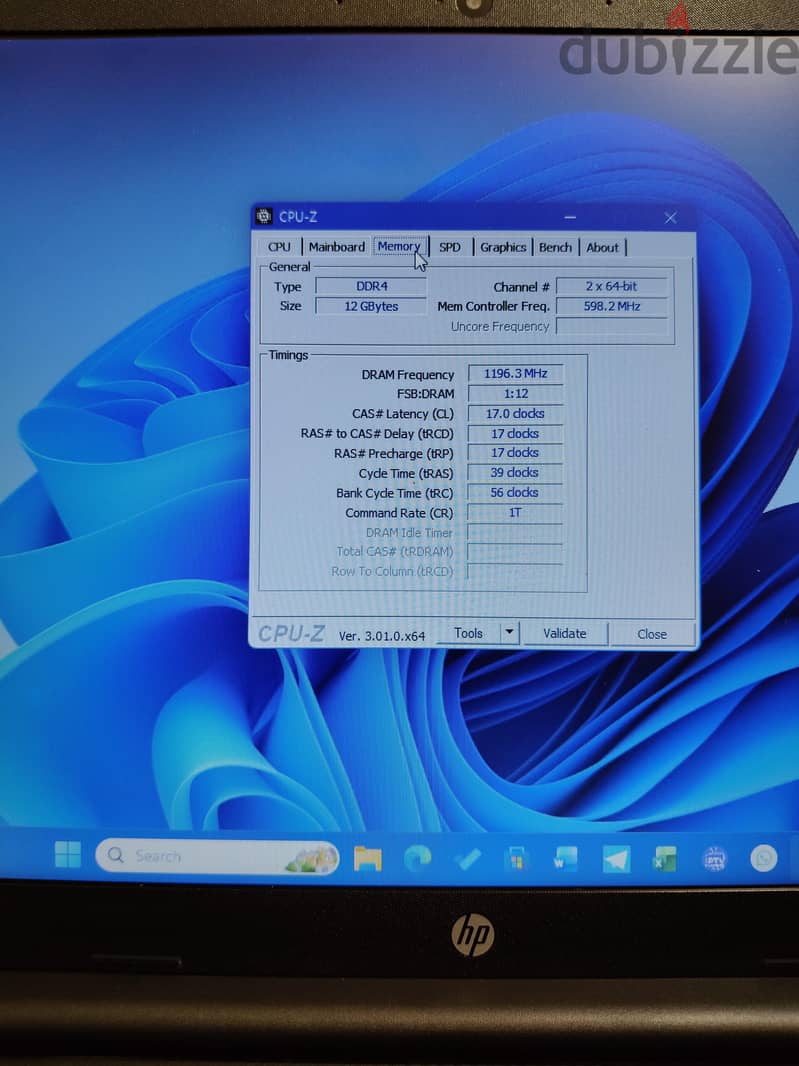Minimize the CPU-Z window
The image size is (799, 1066).
tap(570, 218)
